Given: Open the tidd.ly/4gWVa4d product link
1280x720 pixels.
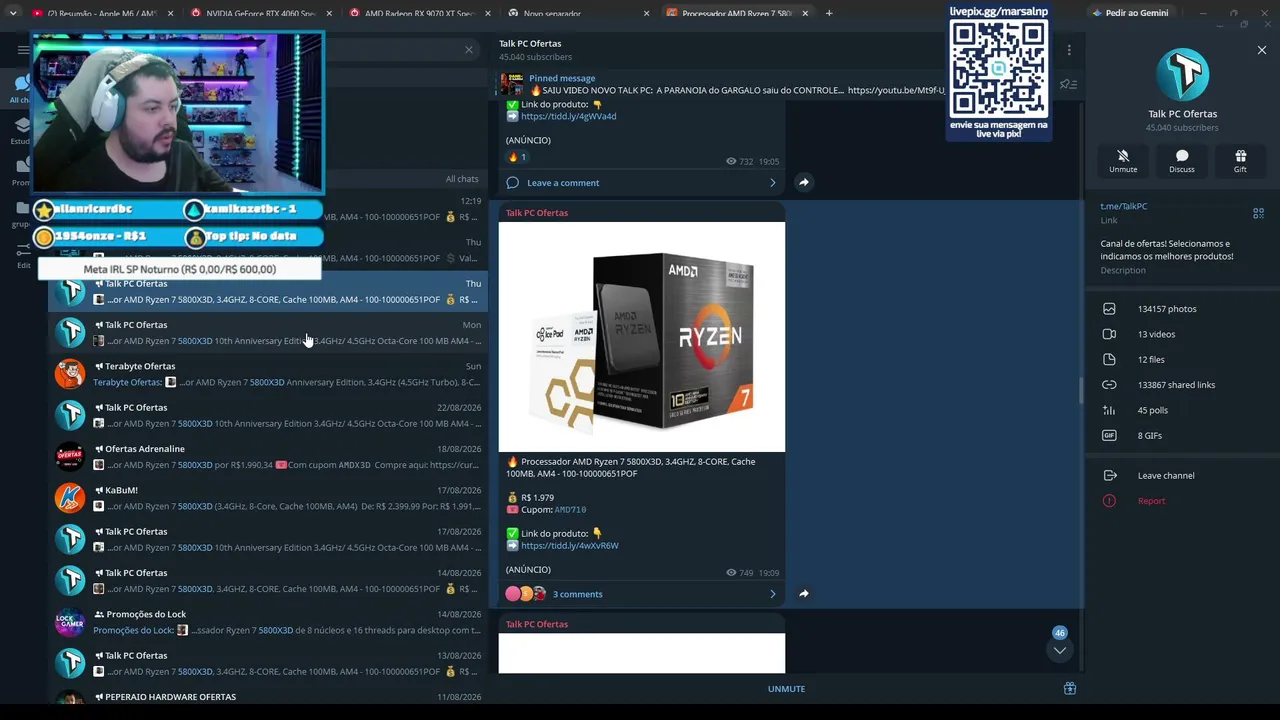Looking at the screenshot, I should coord(568,116).
